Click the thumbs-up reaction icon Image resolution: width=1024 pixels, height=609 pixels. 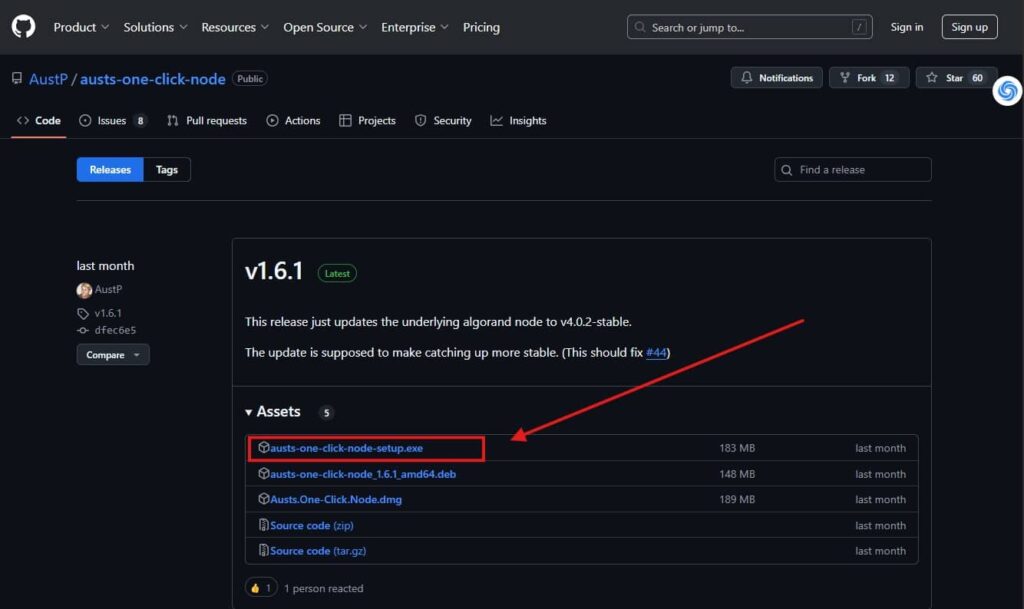tap(255, 588)
